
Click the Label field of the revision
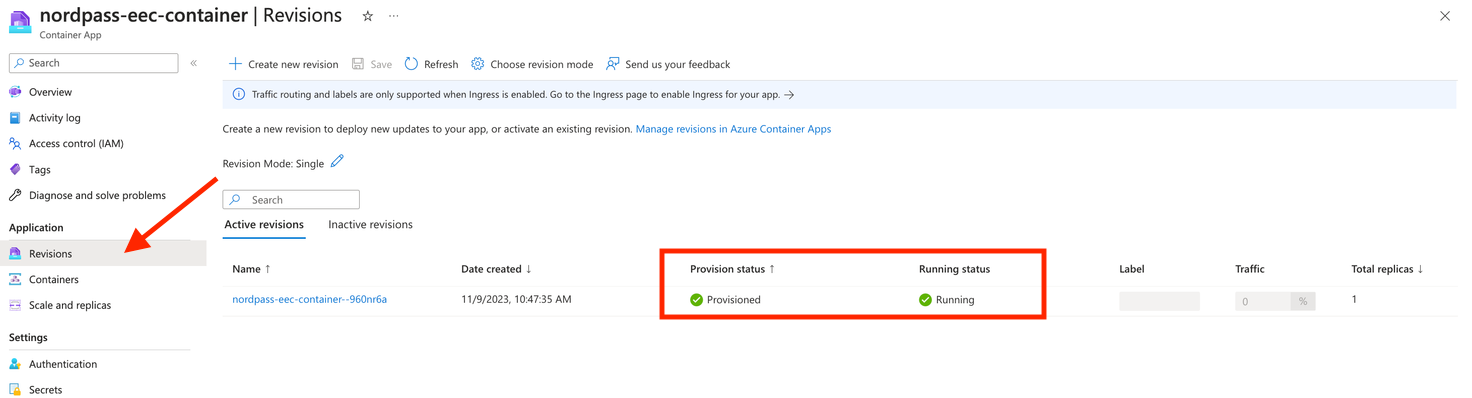click(x=1159, y=301)
